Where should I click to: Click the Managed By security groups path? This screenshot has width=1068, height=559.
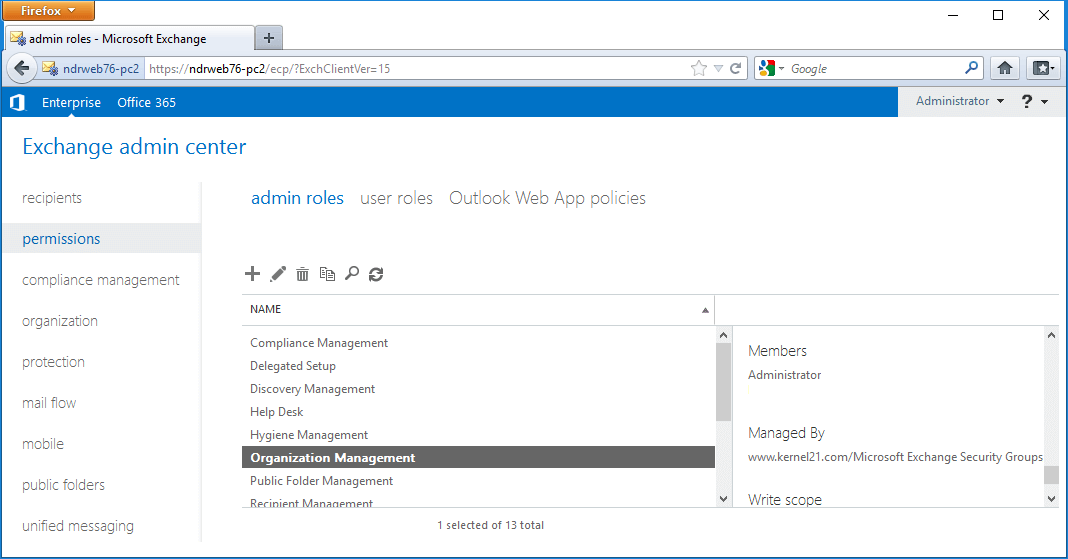(895, 457)
